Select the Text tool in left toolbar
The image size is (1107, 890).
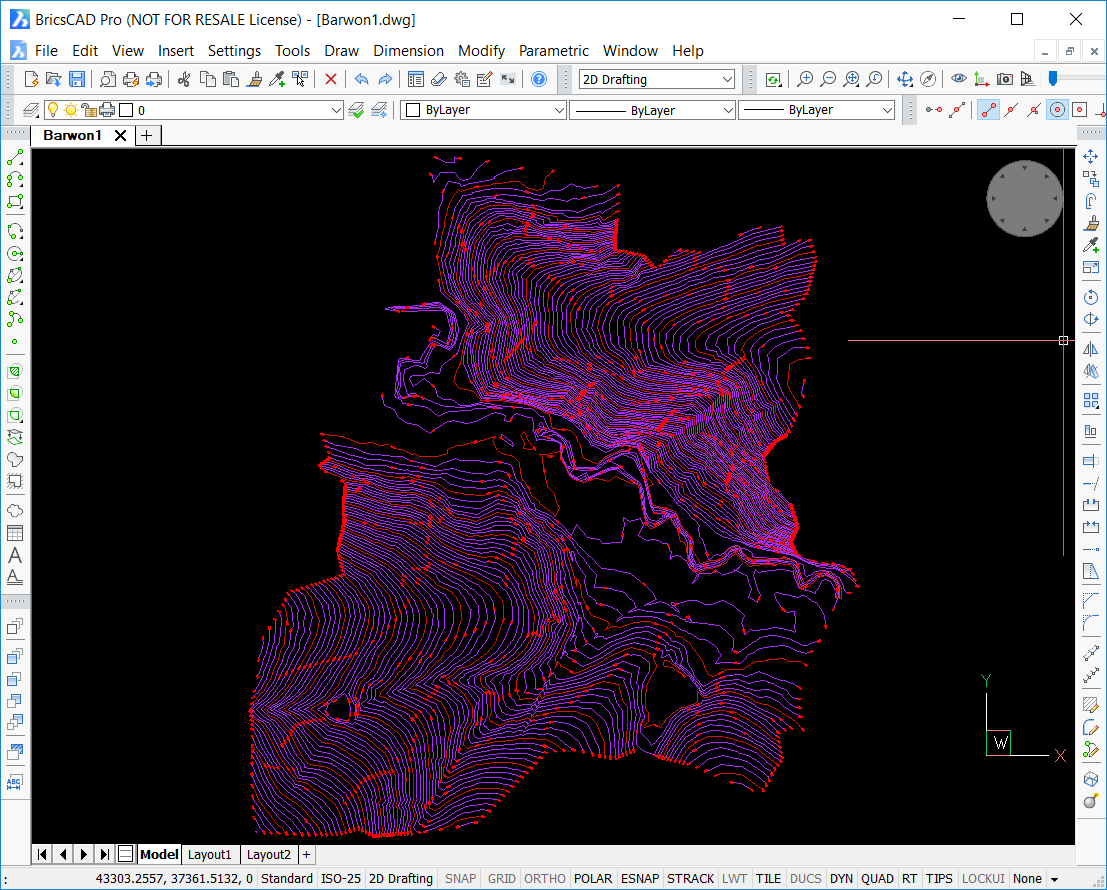(x=15, y=555)
